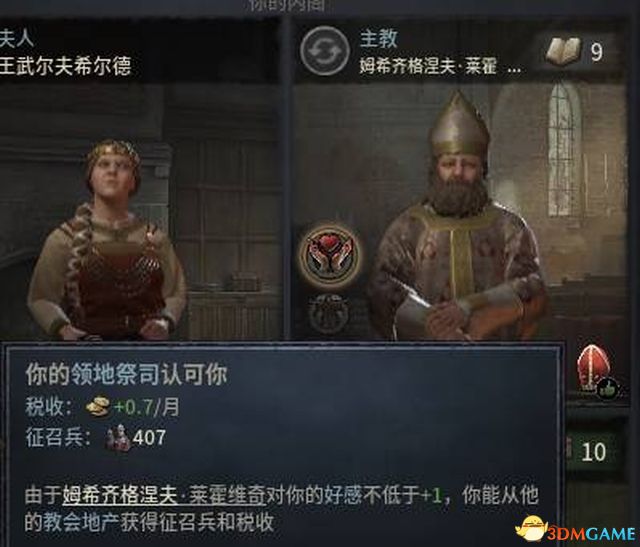Click the 主教 position title

[379, 39]
